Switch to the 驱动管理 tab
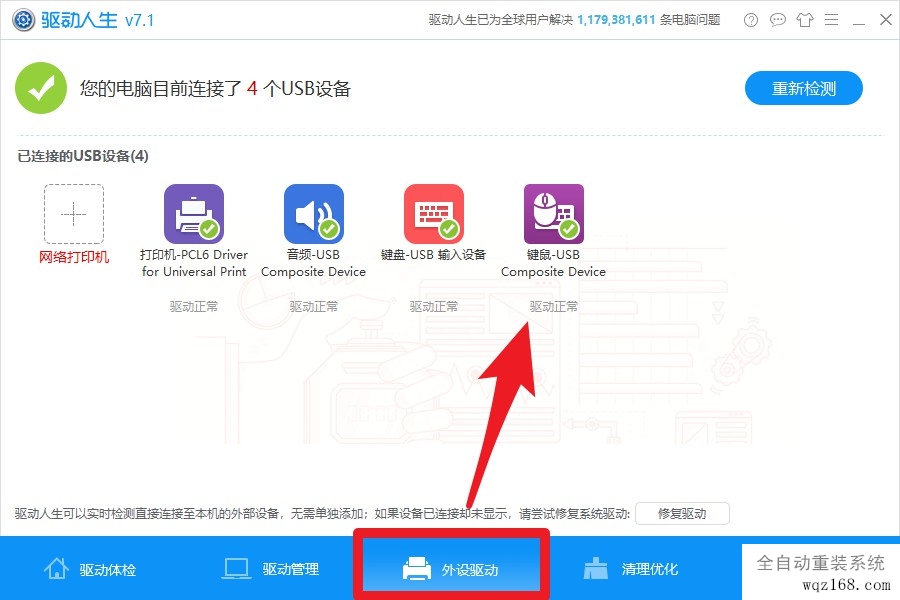Image resolution: width=900 pixels, height=600 pixels. pyautogui.click(x=271, y=569)
